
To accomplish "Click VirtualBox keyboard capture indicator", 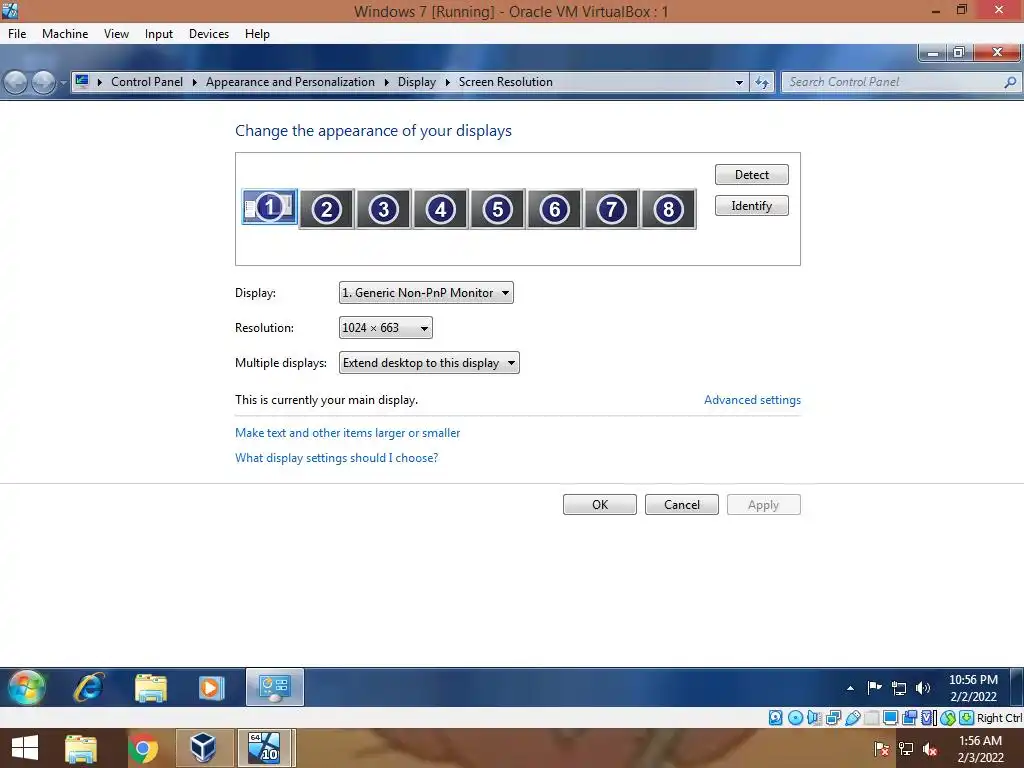I will (967, 718).
